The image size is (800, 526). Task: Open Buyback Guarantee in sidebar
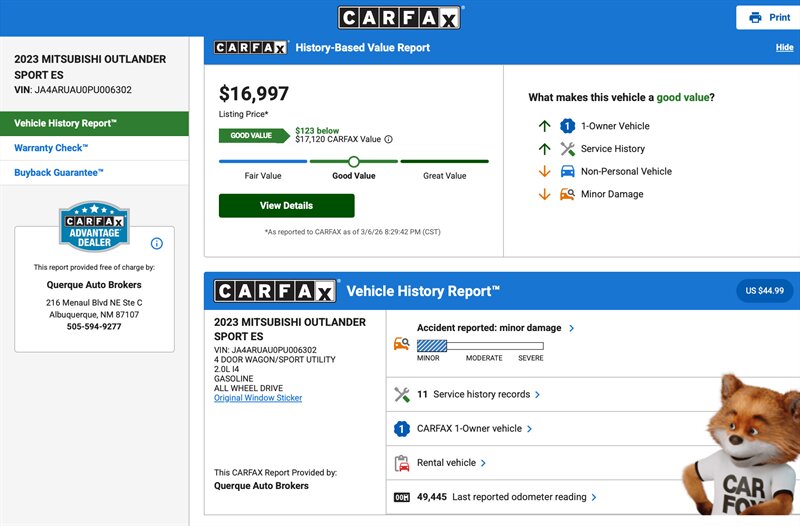(x=59, y=173)
